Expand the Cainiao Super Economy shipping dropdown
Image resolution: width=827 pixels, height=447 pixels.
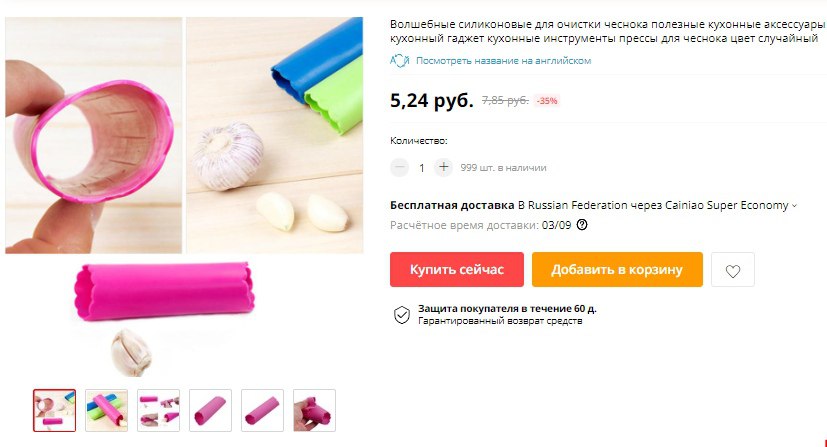point(794,206)
